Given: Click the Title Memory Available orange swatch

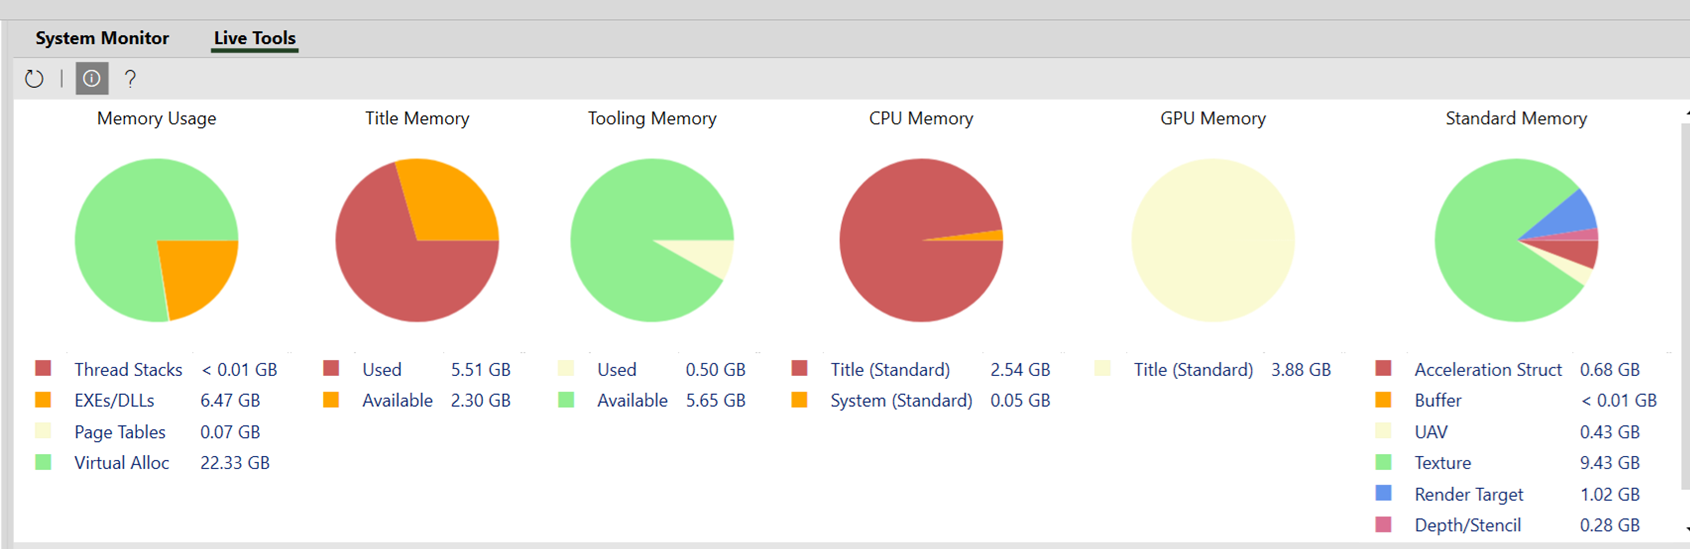Looking at the screenshot, I should pos(331,399).
